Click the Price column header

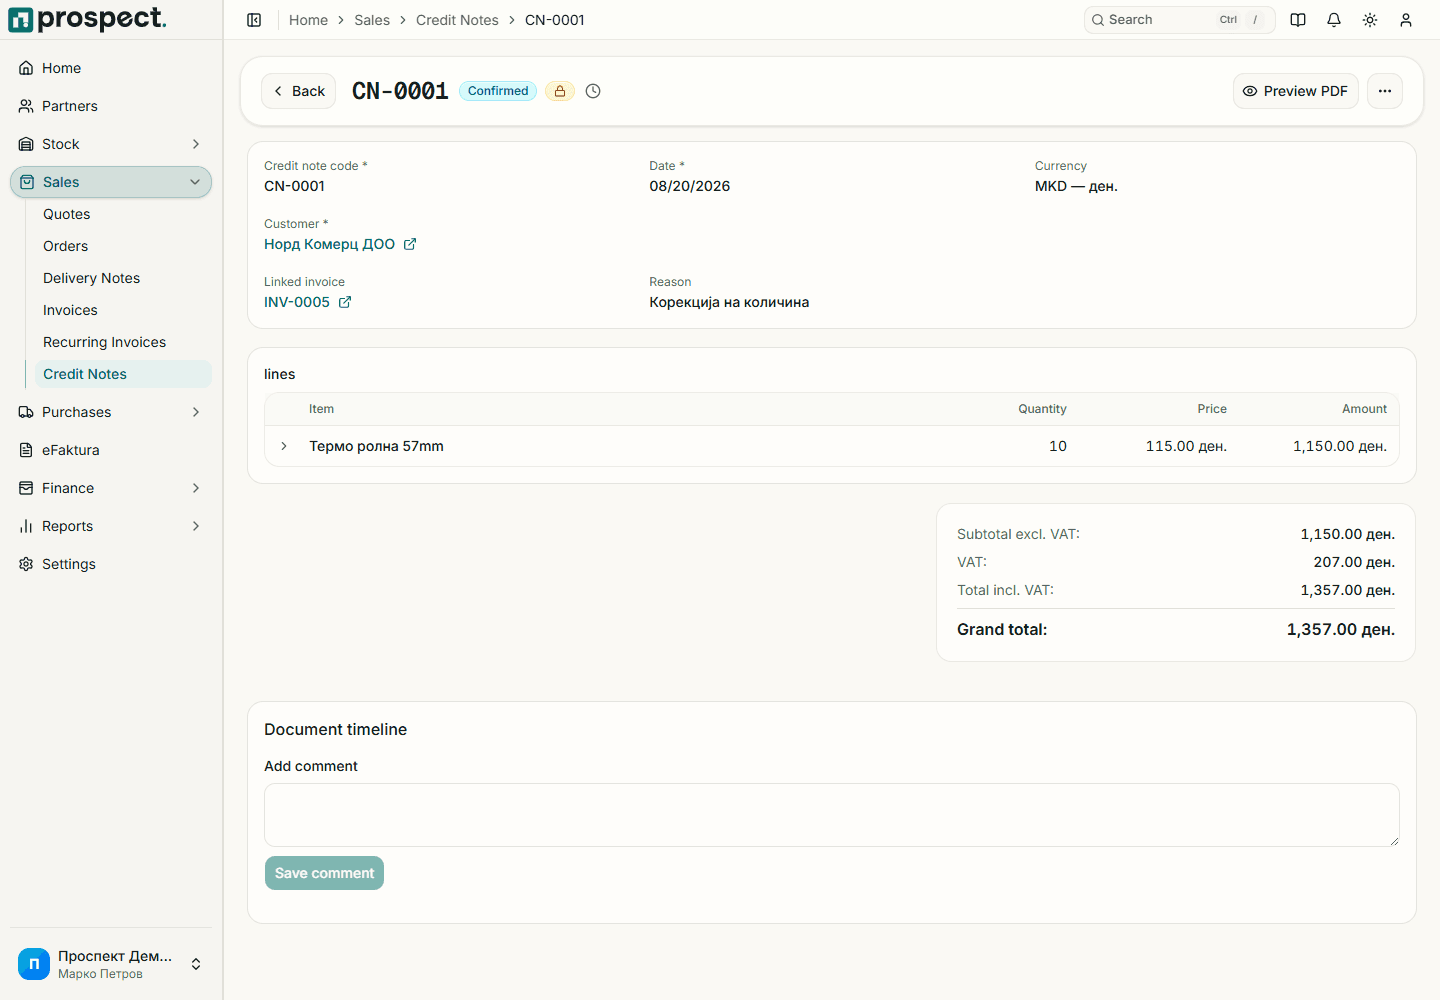point(1212,409)
